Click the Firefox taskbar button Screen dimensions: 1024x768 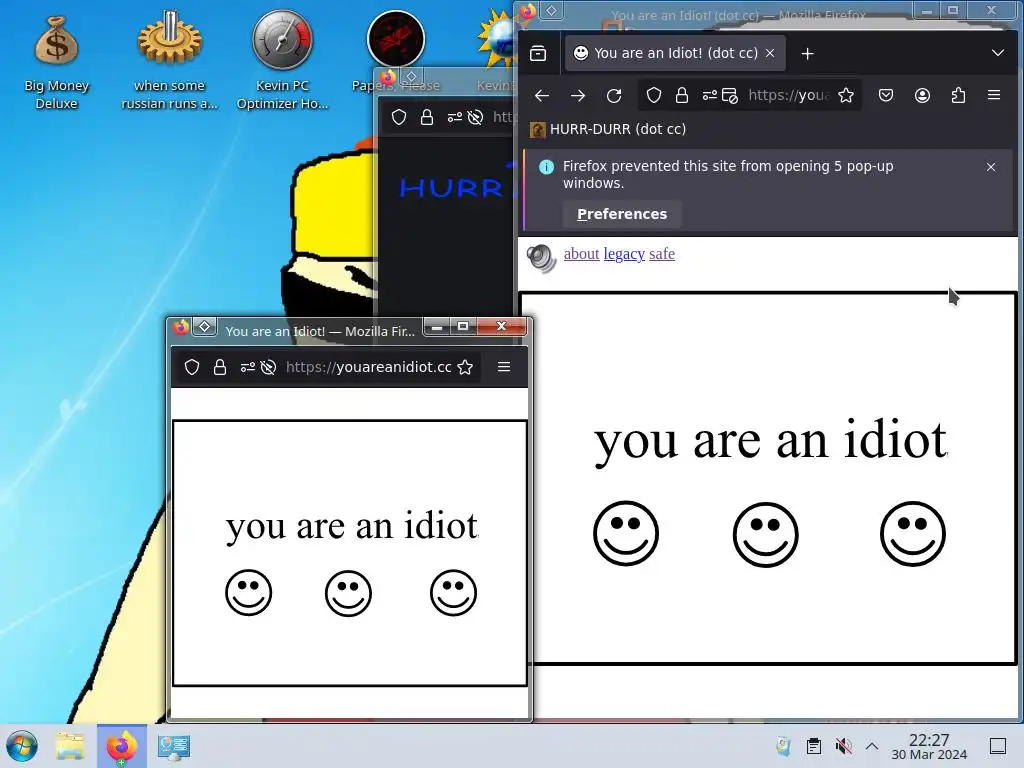point(121,746)
